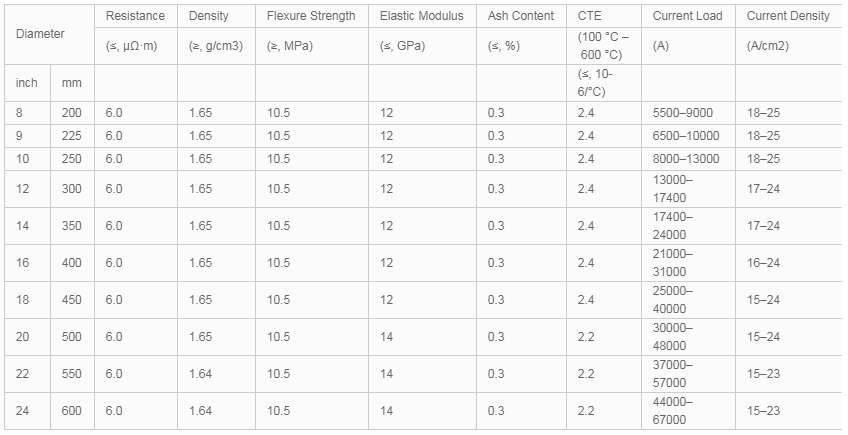Select the 200 mm diameter cell
848x435 pixels.
tap(72, 113)
